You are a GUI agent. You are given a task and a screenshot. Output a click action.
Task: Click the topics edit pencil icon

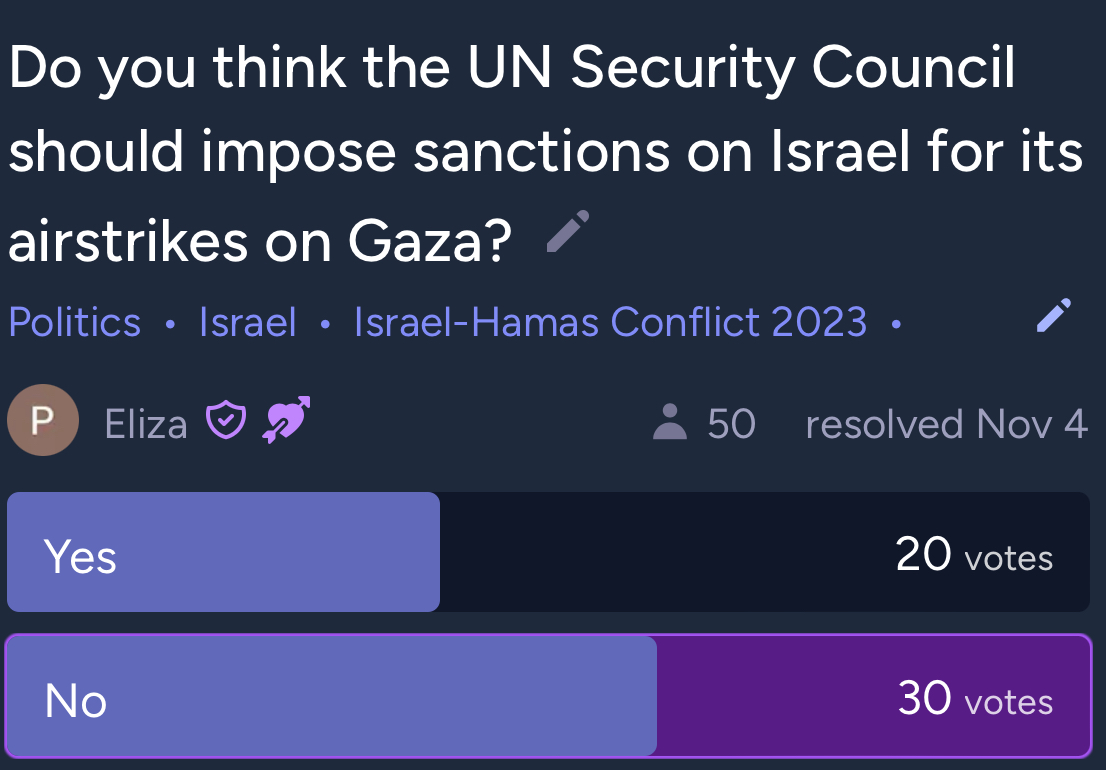tap(1054, 314)
